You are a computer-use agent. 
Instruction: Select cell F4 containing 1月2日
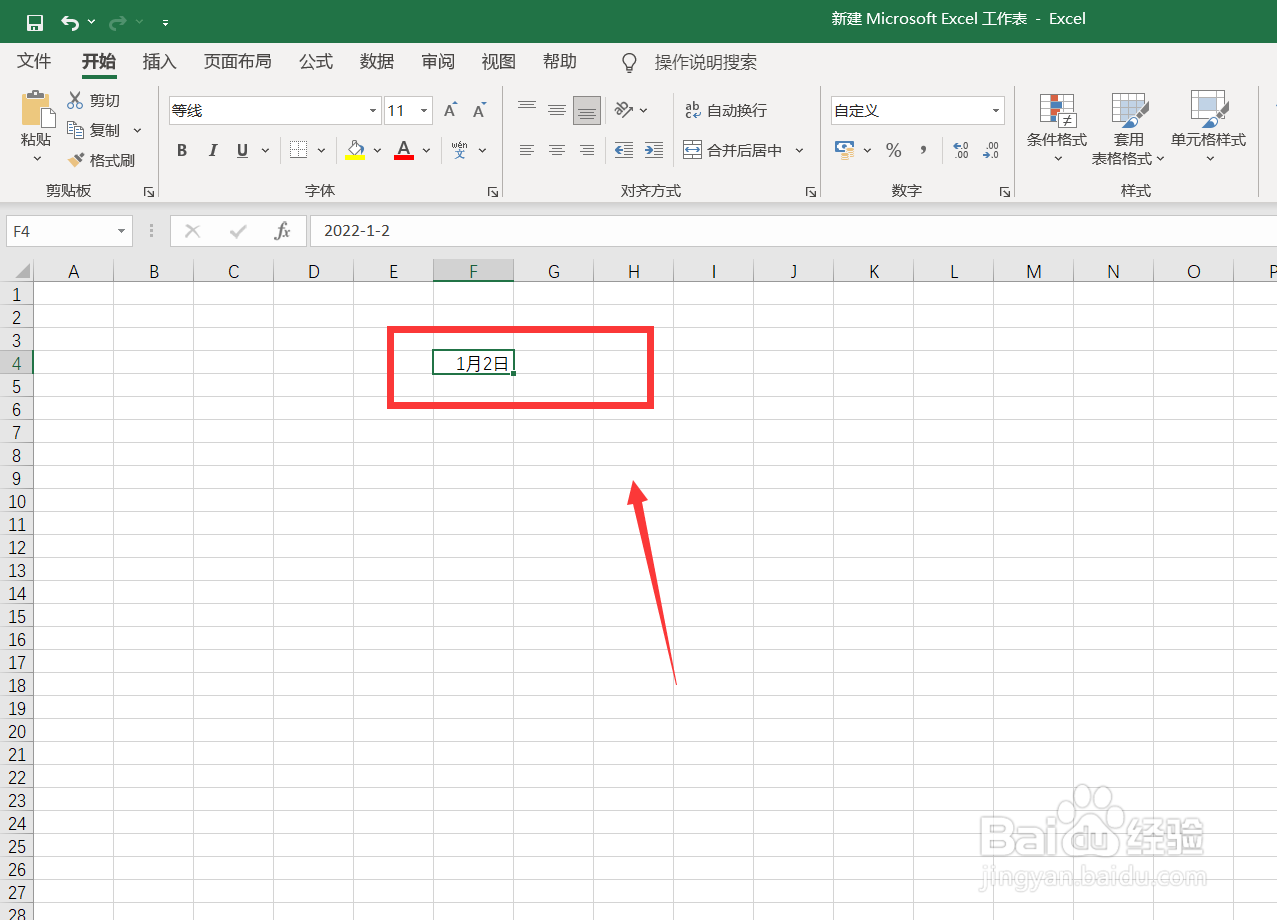(x=473, y=363)
